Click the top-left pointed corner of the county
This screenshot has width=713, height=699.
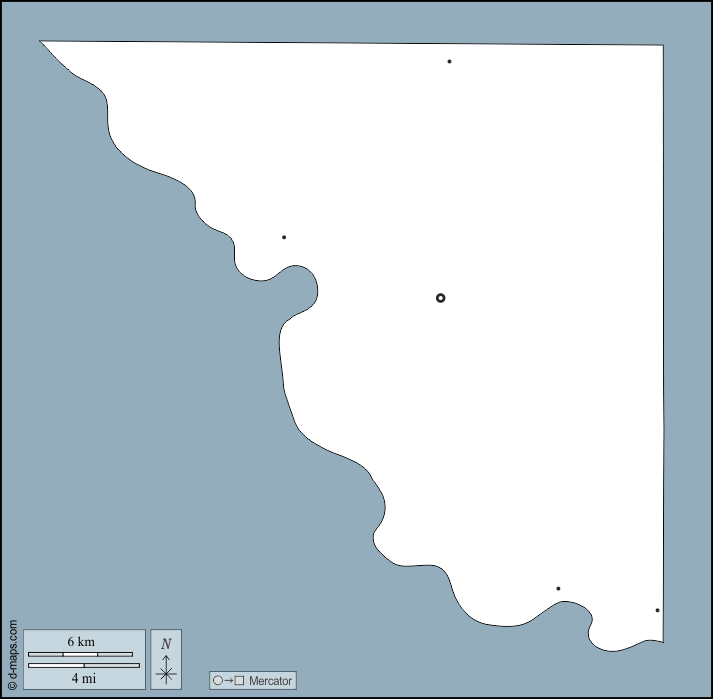click(x=42, y=42)
